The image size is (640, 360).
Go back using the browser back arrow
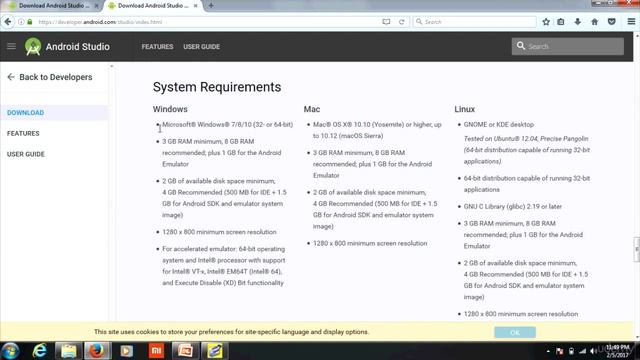[8, 22]
